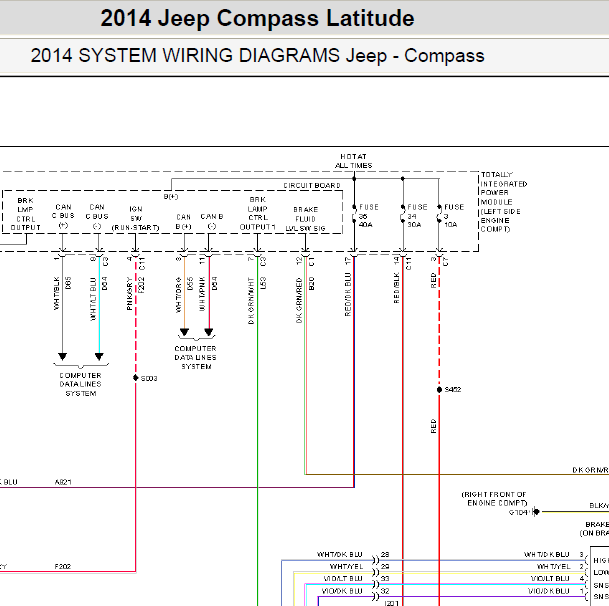Click the 'CAN B (+)' label
The width and height of the screenshot is (609, 606).
click(183, 221)
